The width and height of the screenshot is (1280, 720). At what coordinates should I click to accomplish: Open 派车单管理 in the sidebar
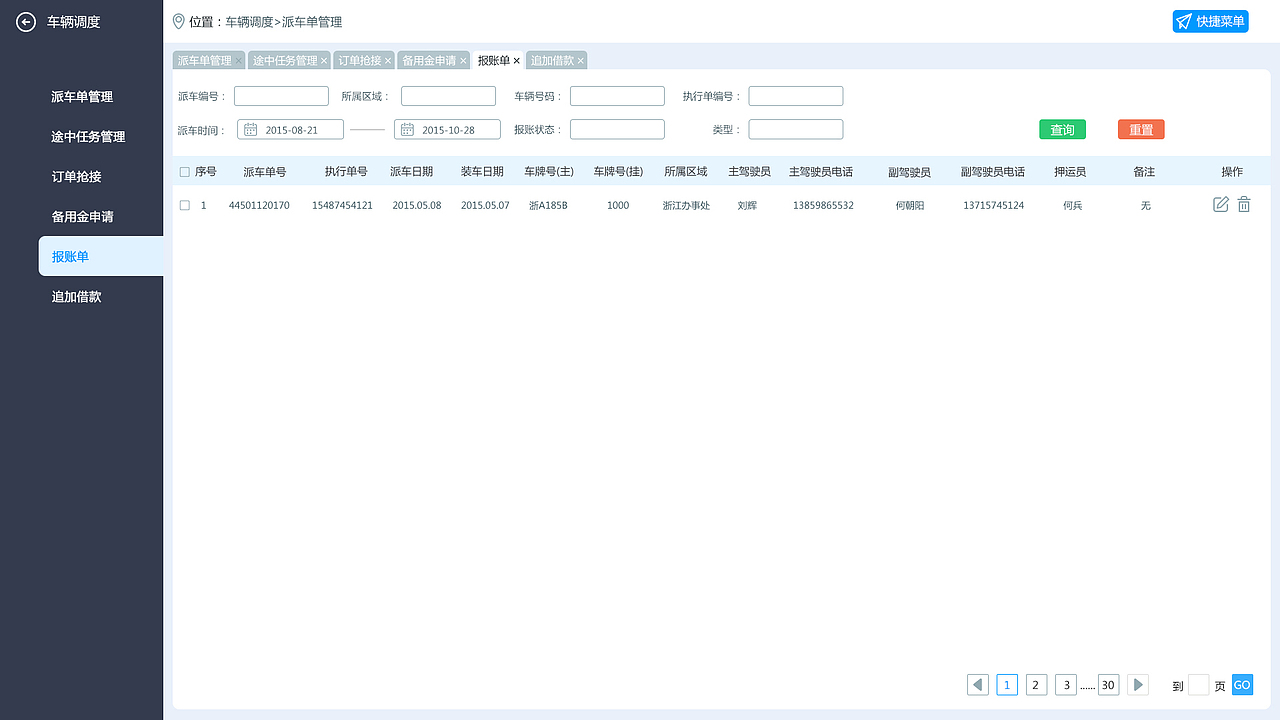[82, 97]
